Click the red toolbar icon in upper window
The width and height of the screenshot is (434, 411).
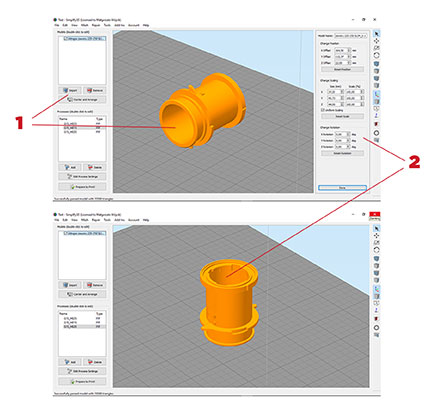point(376,124)
